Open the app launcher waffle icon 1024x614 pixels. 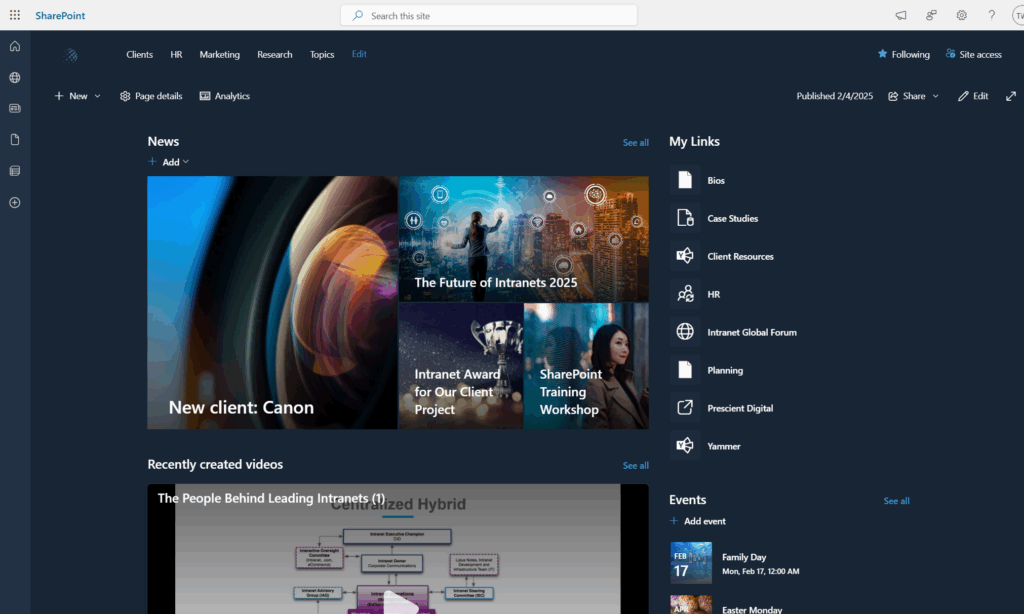coord(15,15)
